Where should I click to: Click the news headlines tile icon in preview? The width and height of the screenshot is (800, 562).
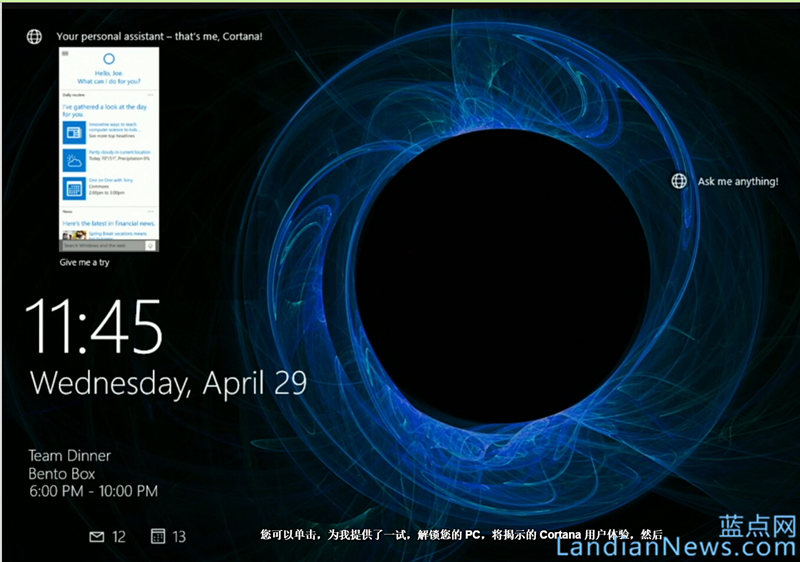74,133
